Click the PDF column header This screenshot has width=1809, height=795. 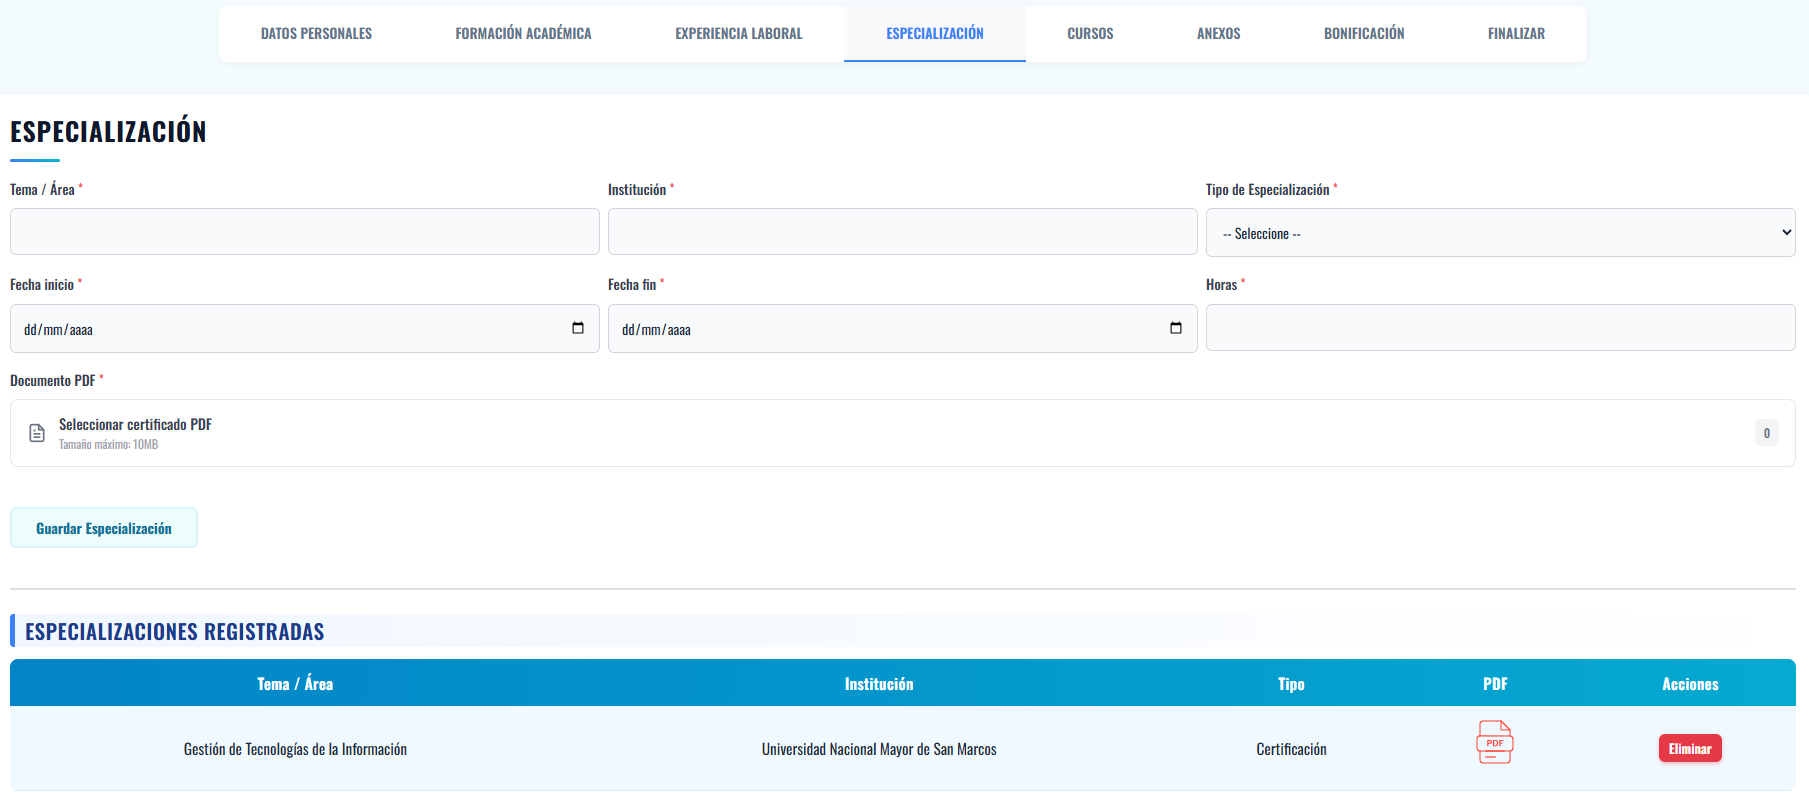pyautogui.click(x=1495, y=684)
